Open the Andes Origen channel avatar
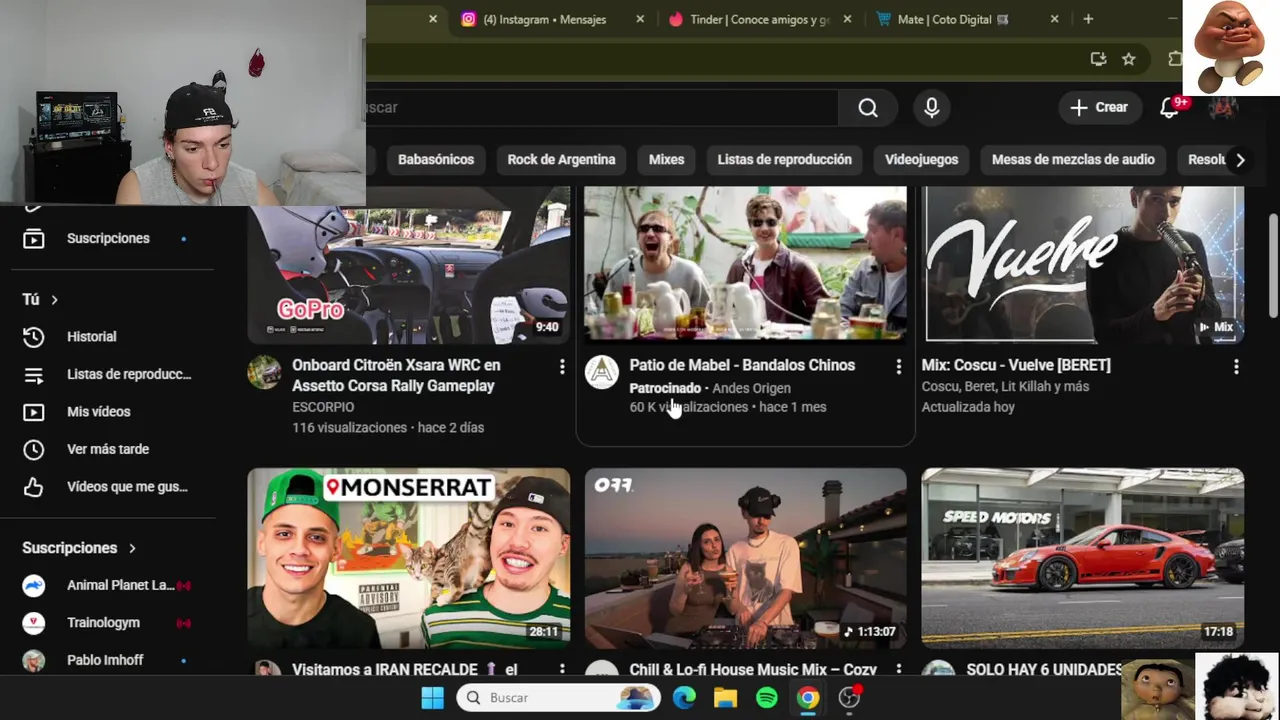 [x=602, y=372]
